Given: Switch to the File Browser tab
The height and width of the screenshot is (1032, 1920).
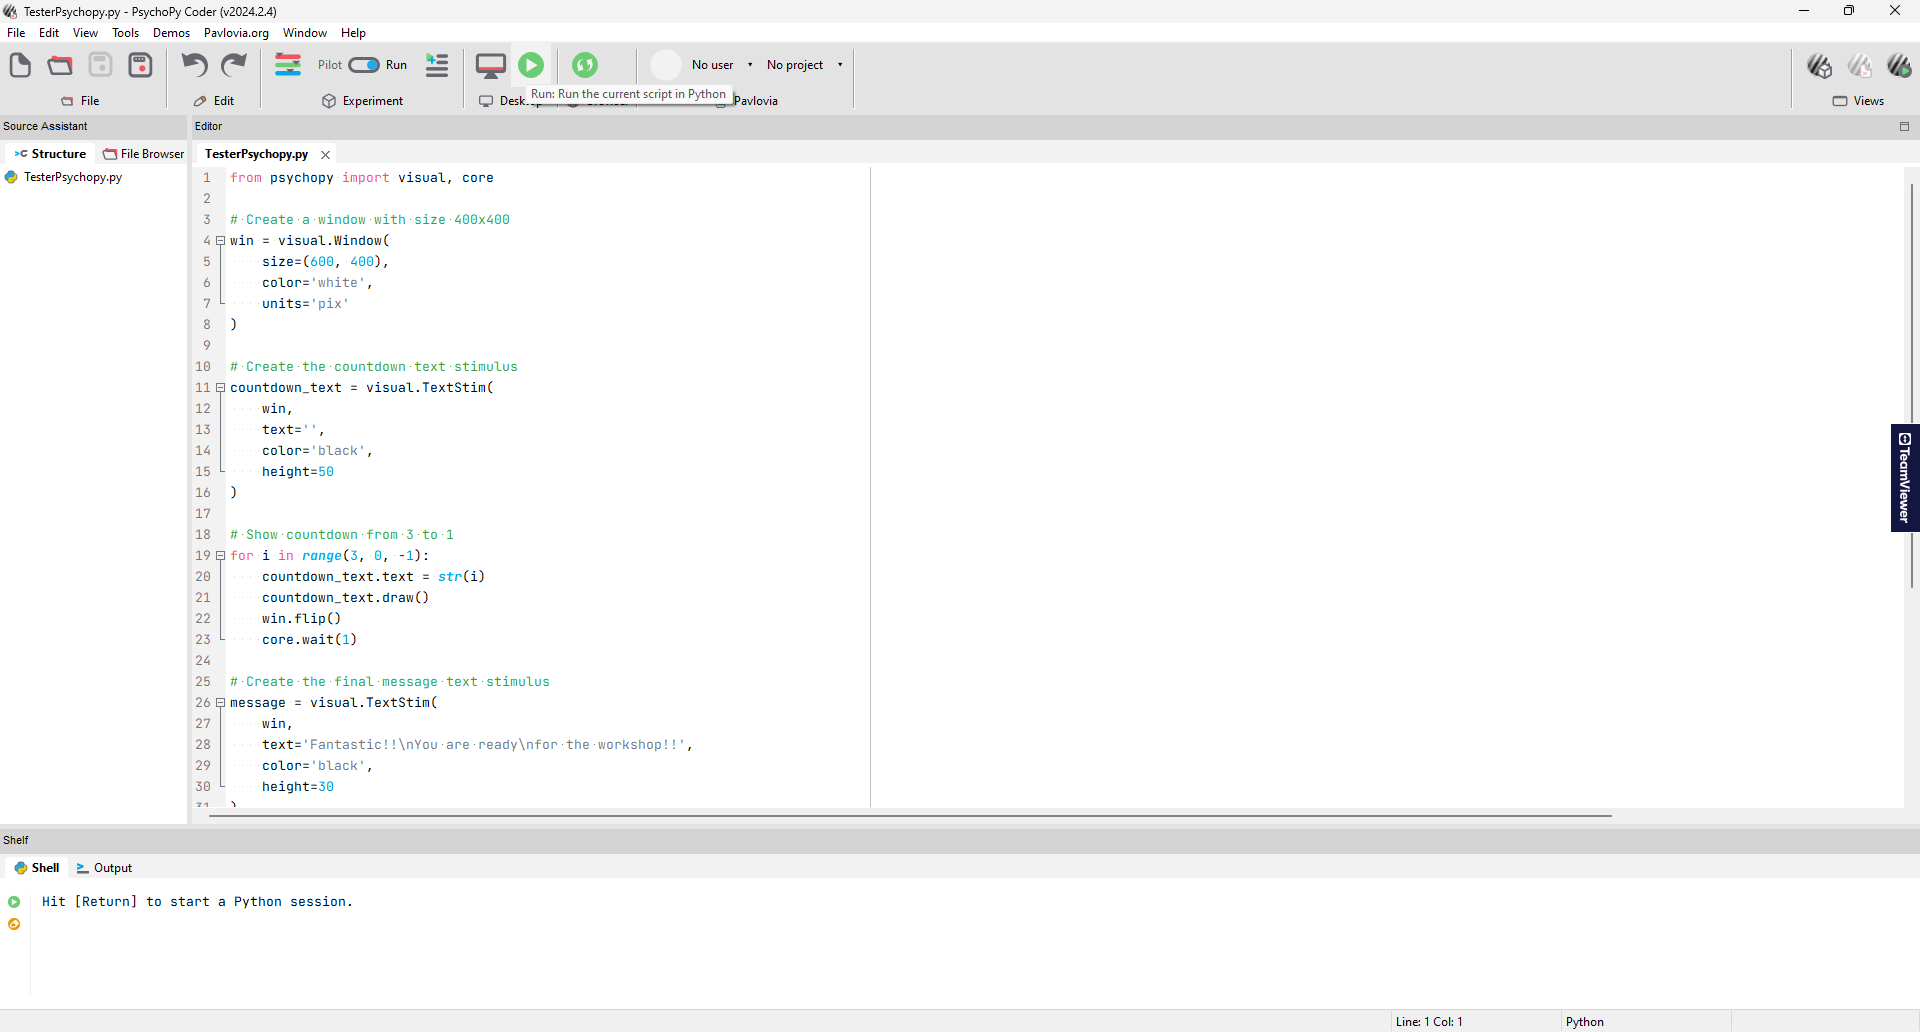Looking at the screenshot, I should [x=144, y=154].
